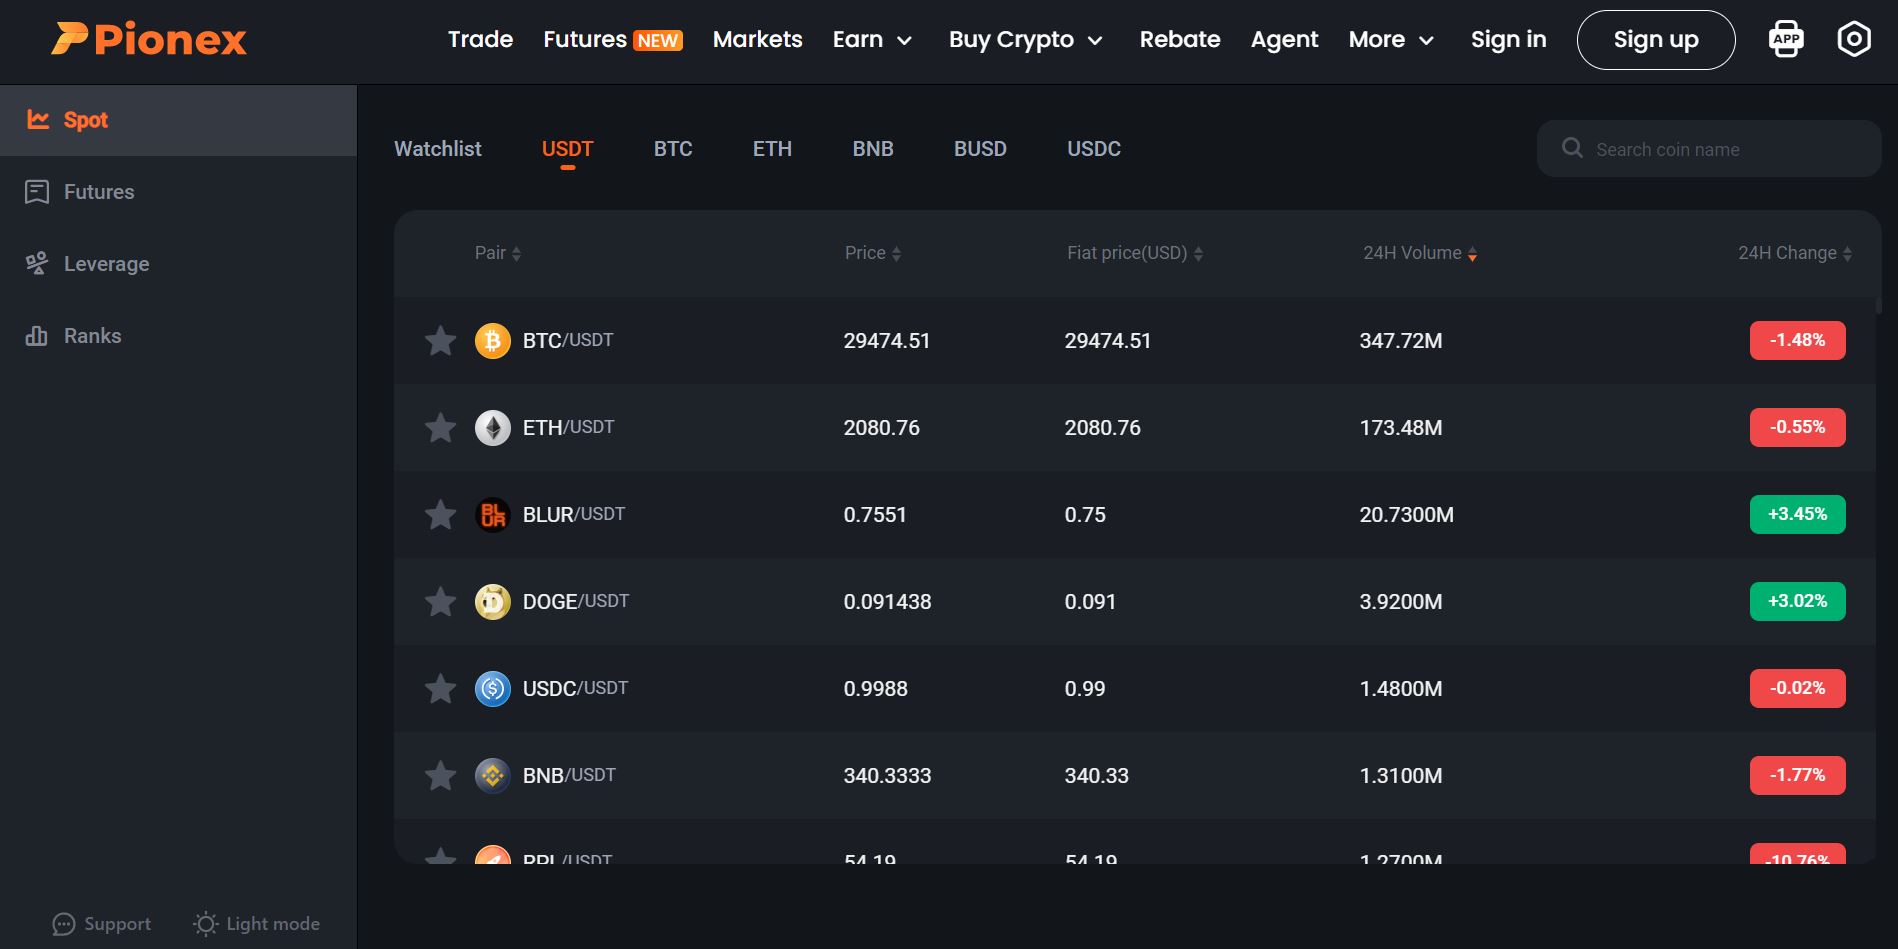Screen dimensions: 1898x949
Task: Click the Ethereum coin icon
Action: pos(492,428)
